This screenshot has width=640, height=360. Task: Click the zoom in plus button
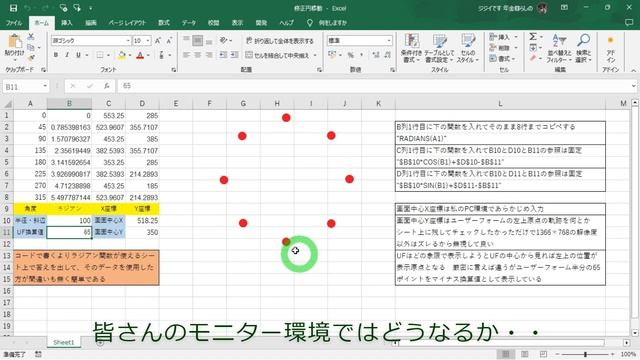pos(613,354)
